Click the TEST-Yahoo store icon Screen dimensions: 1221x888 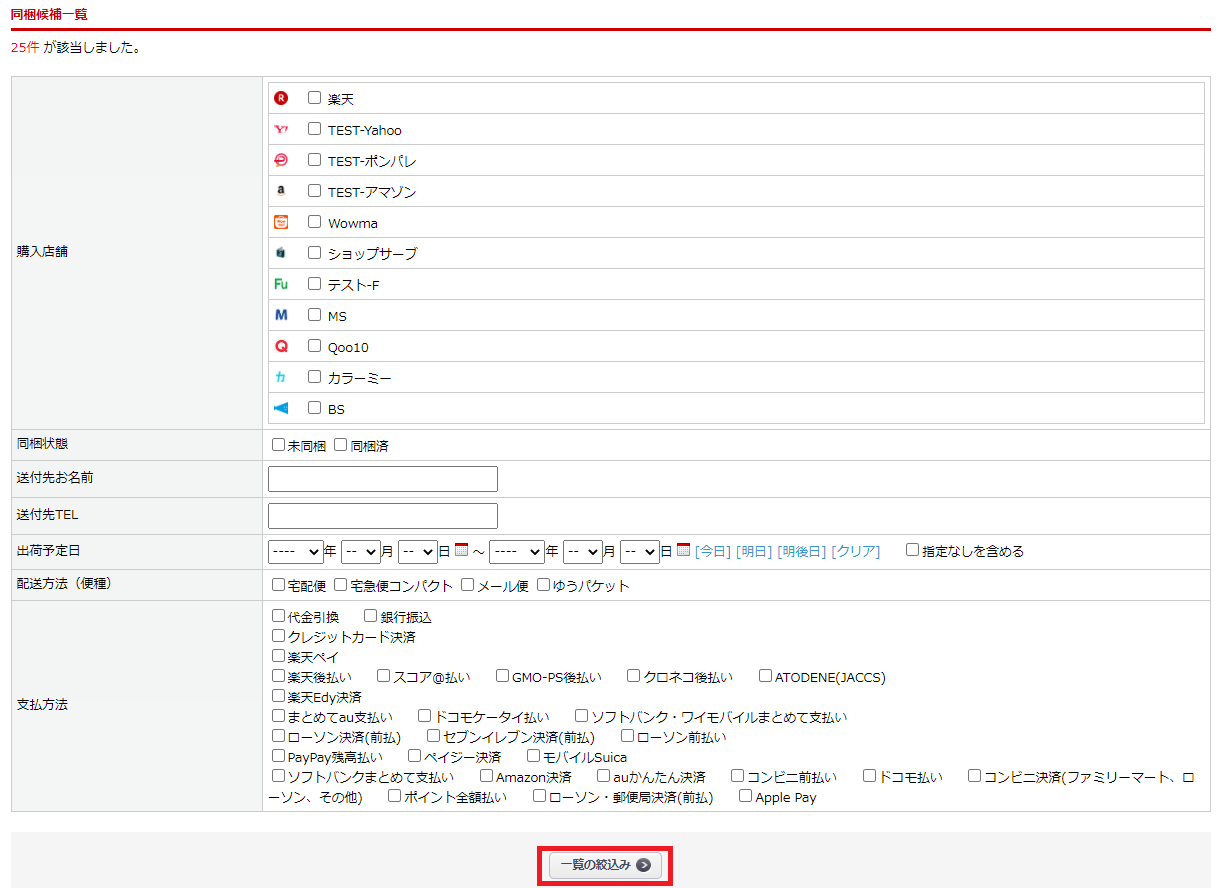click(281, 129)
